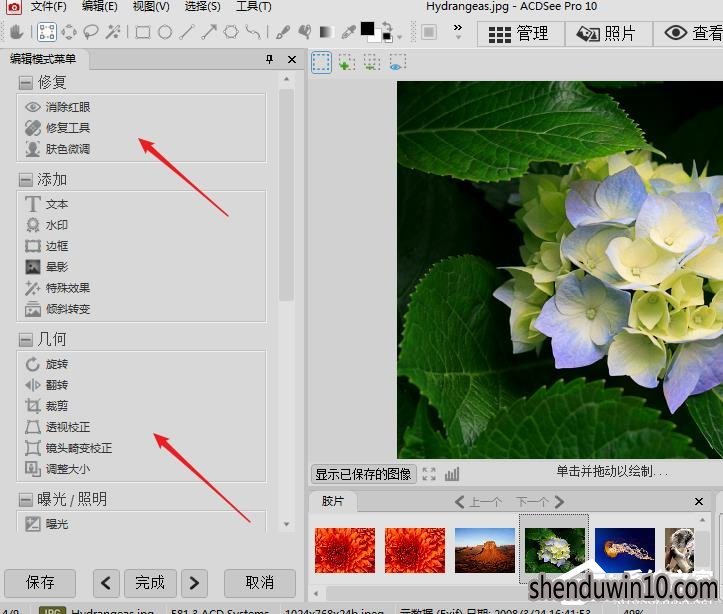The width and height of the screenshot is (723, 614).
Task: Close the Filmstrip panel
Action: point(699,502)
